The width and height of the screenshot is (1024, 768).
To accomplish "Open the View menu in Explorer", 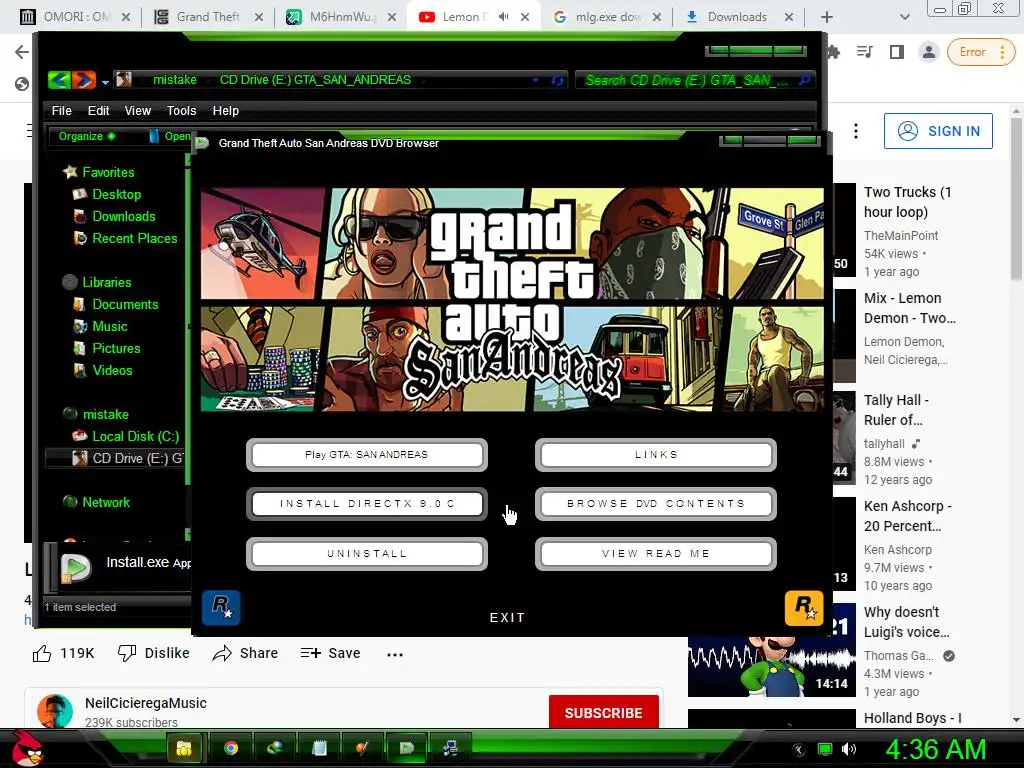I will 138,110.
